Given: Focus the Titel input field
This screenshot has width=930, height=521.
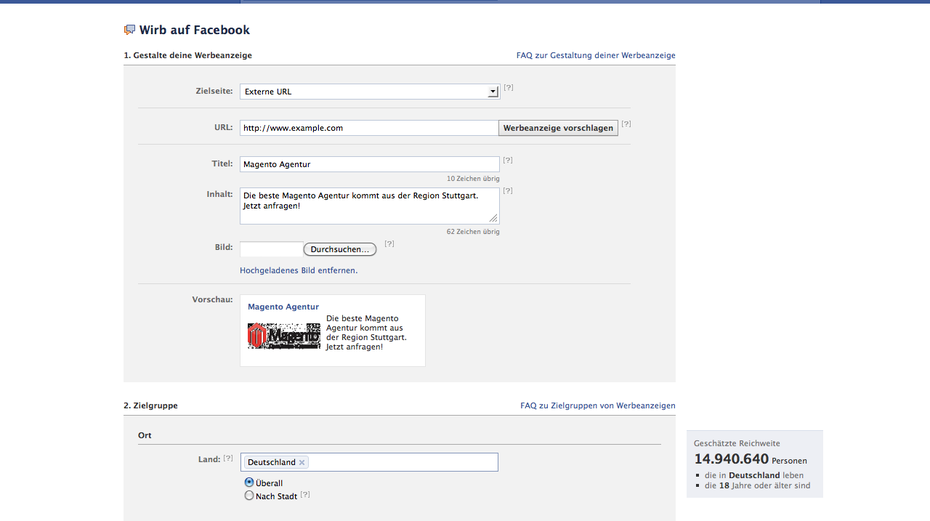Looking at the screenshot, I should [x=370, y=164].
